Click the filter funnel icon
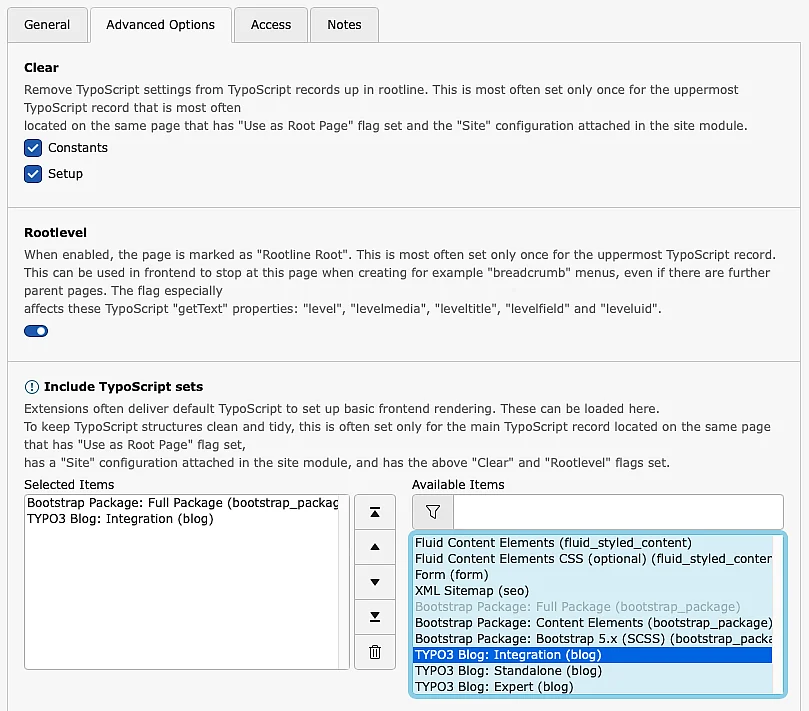The image size is (809, 711). click(433, 512)
